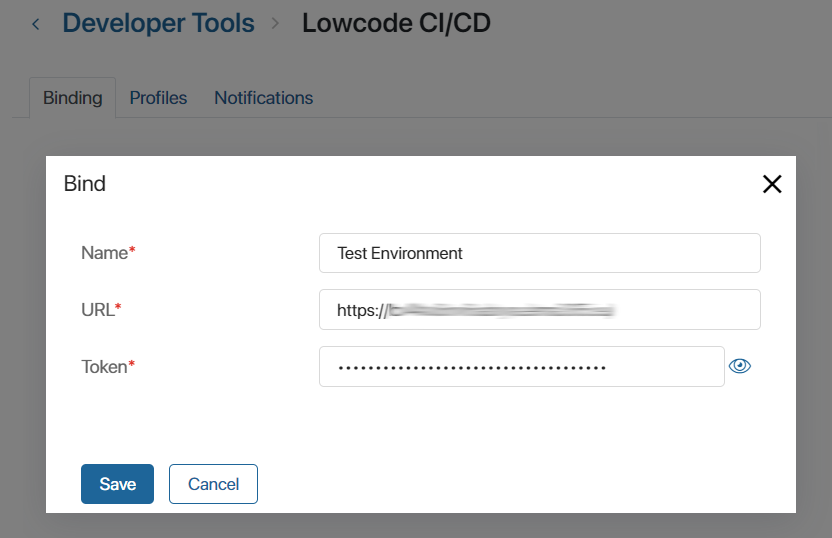
Task: Go back using the left chevron arrow
Action: [x=36, y=24]
